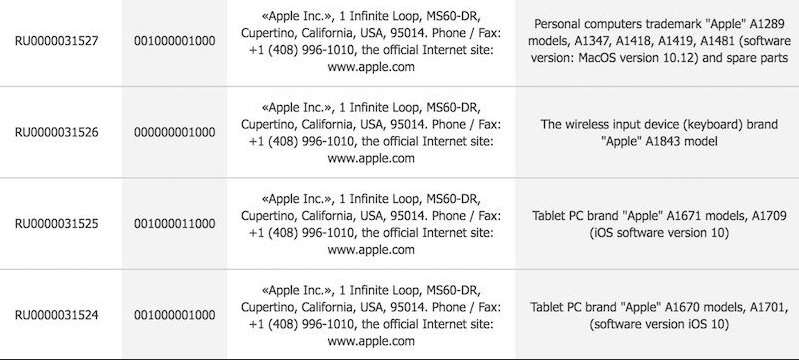799x360 pixels.
Task: Click Tablet PC A1670 models description
Action: [x=659, y=315]
